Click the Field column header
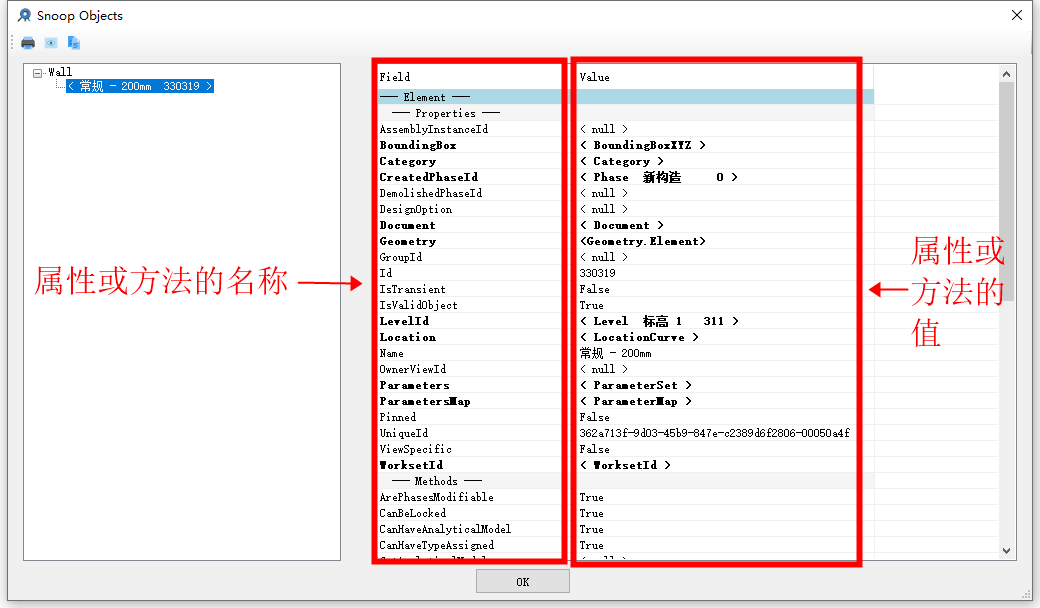The height and width of the screenshot is (608, 1040). (395, 77)
